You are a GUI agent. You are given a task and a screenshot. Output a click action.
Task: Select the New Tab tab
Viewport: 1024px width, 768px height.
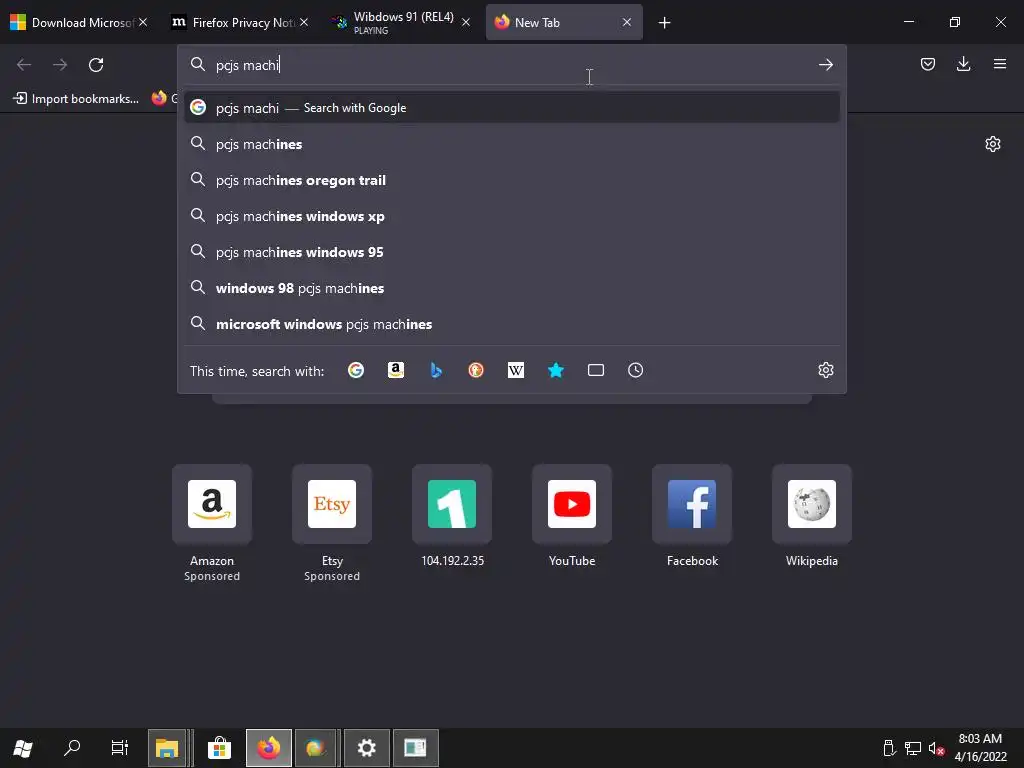555,23
